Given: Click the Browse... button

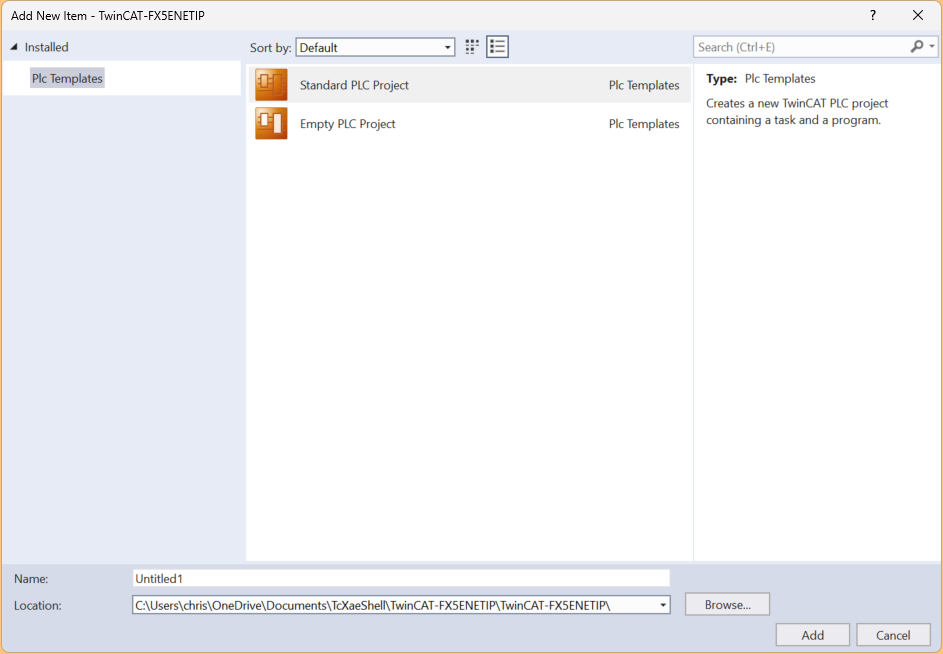Looking at the screenshot, I should [x=727, y=605].
